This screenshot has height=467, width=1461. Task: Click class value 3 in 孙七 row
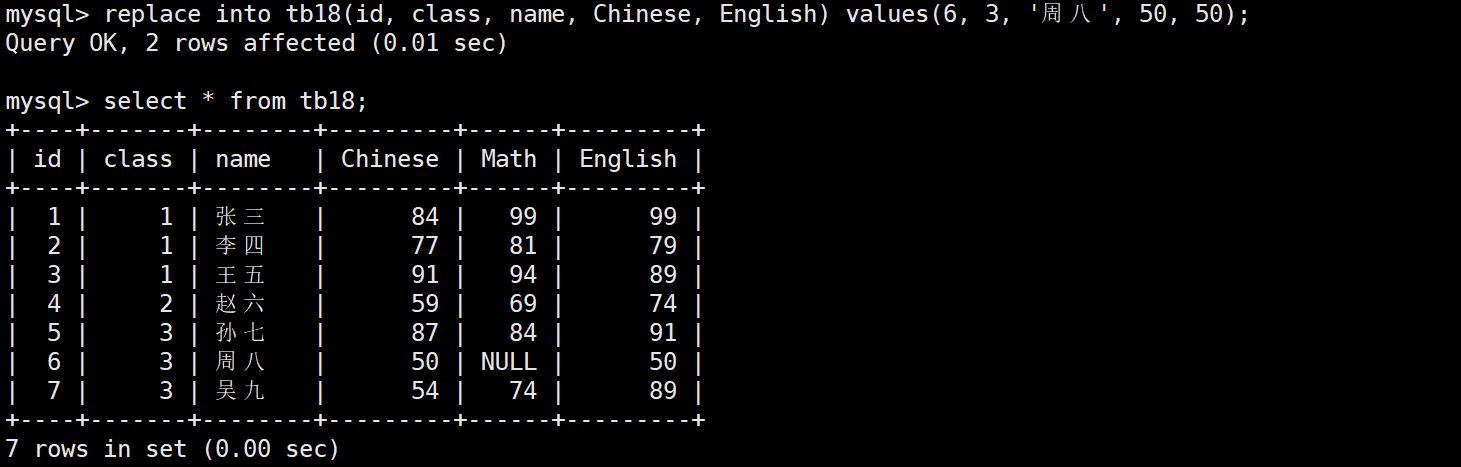pos(166,333)
